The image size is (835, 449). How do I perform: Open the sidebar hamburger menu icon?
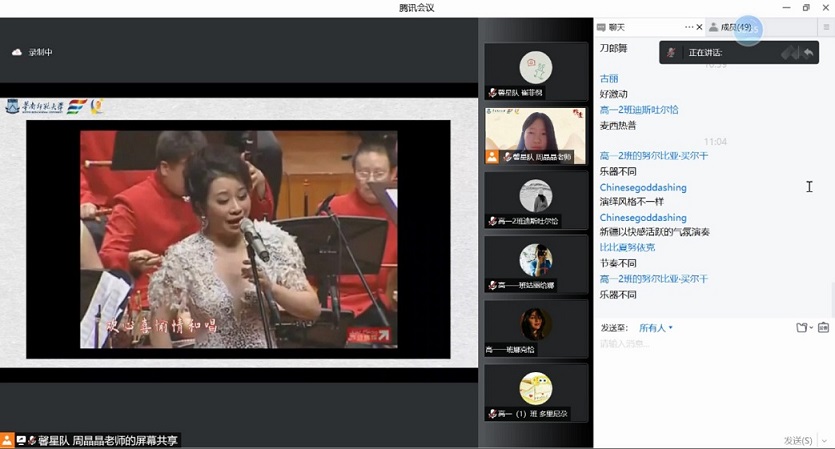tap(826, 27)
